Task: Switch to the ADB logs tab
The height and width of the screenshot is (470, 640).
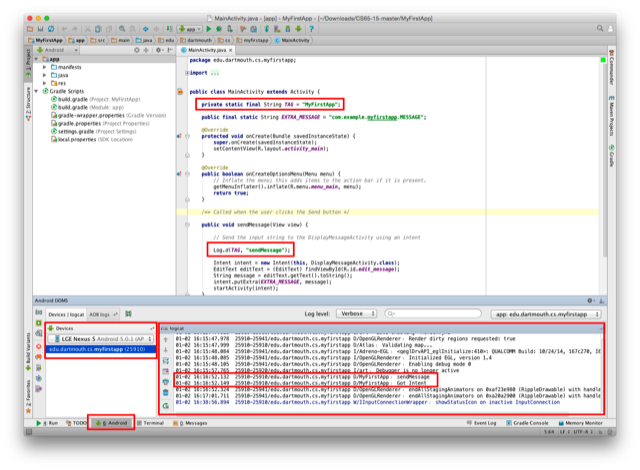Action: click(x=102, y=314)
